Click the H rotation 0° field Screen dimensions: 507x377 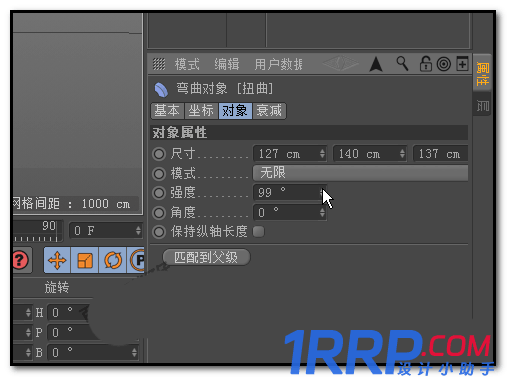point(67,312)
